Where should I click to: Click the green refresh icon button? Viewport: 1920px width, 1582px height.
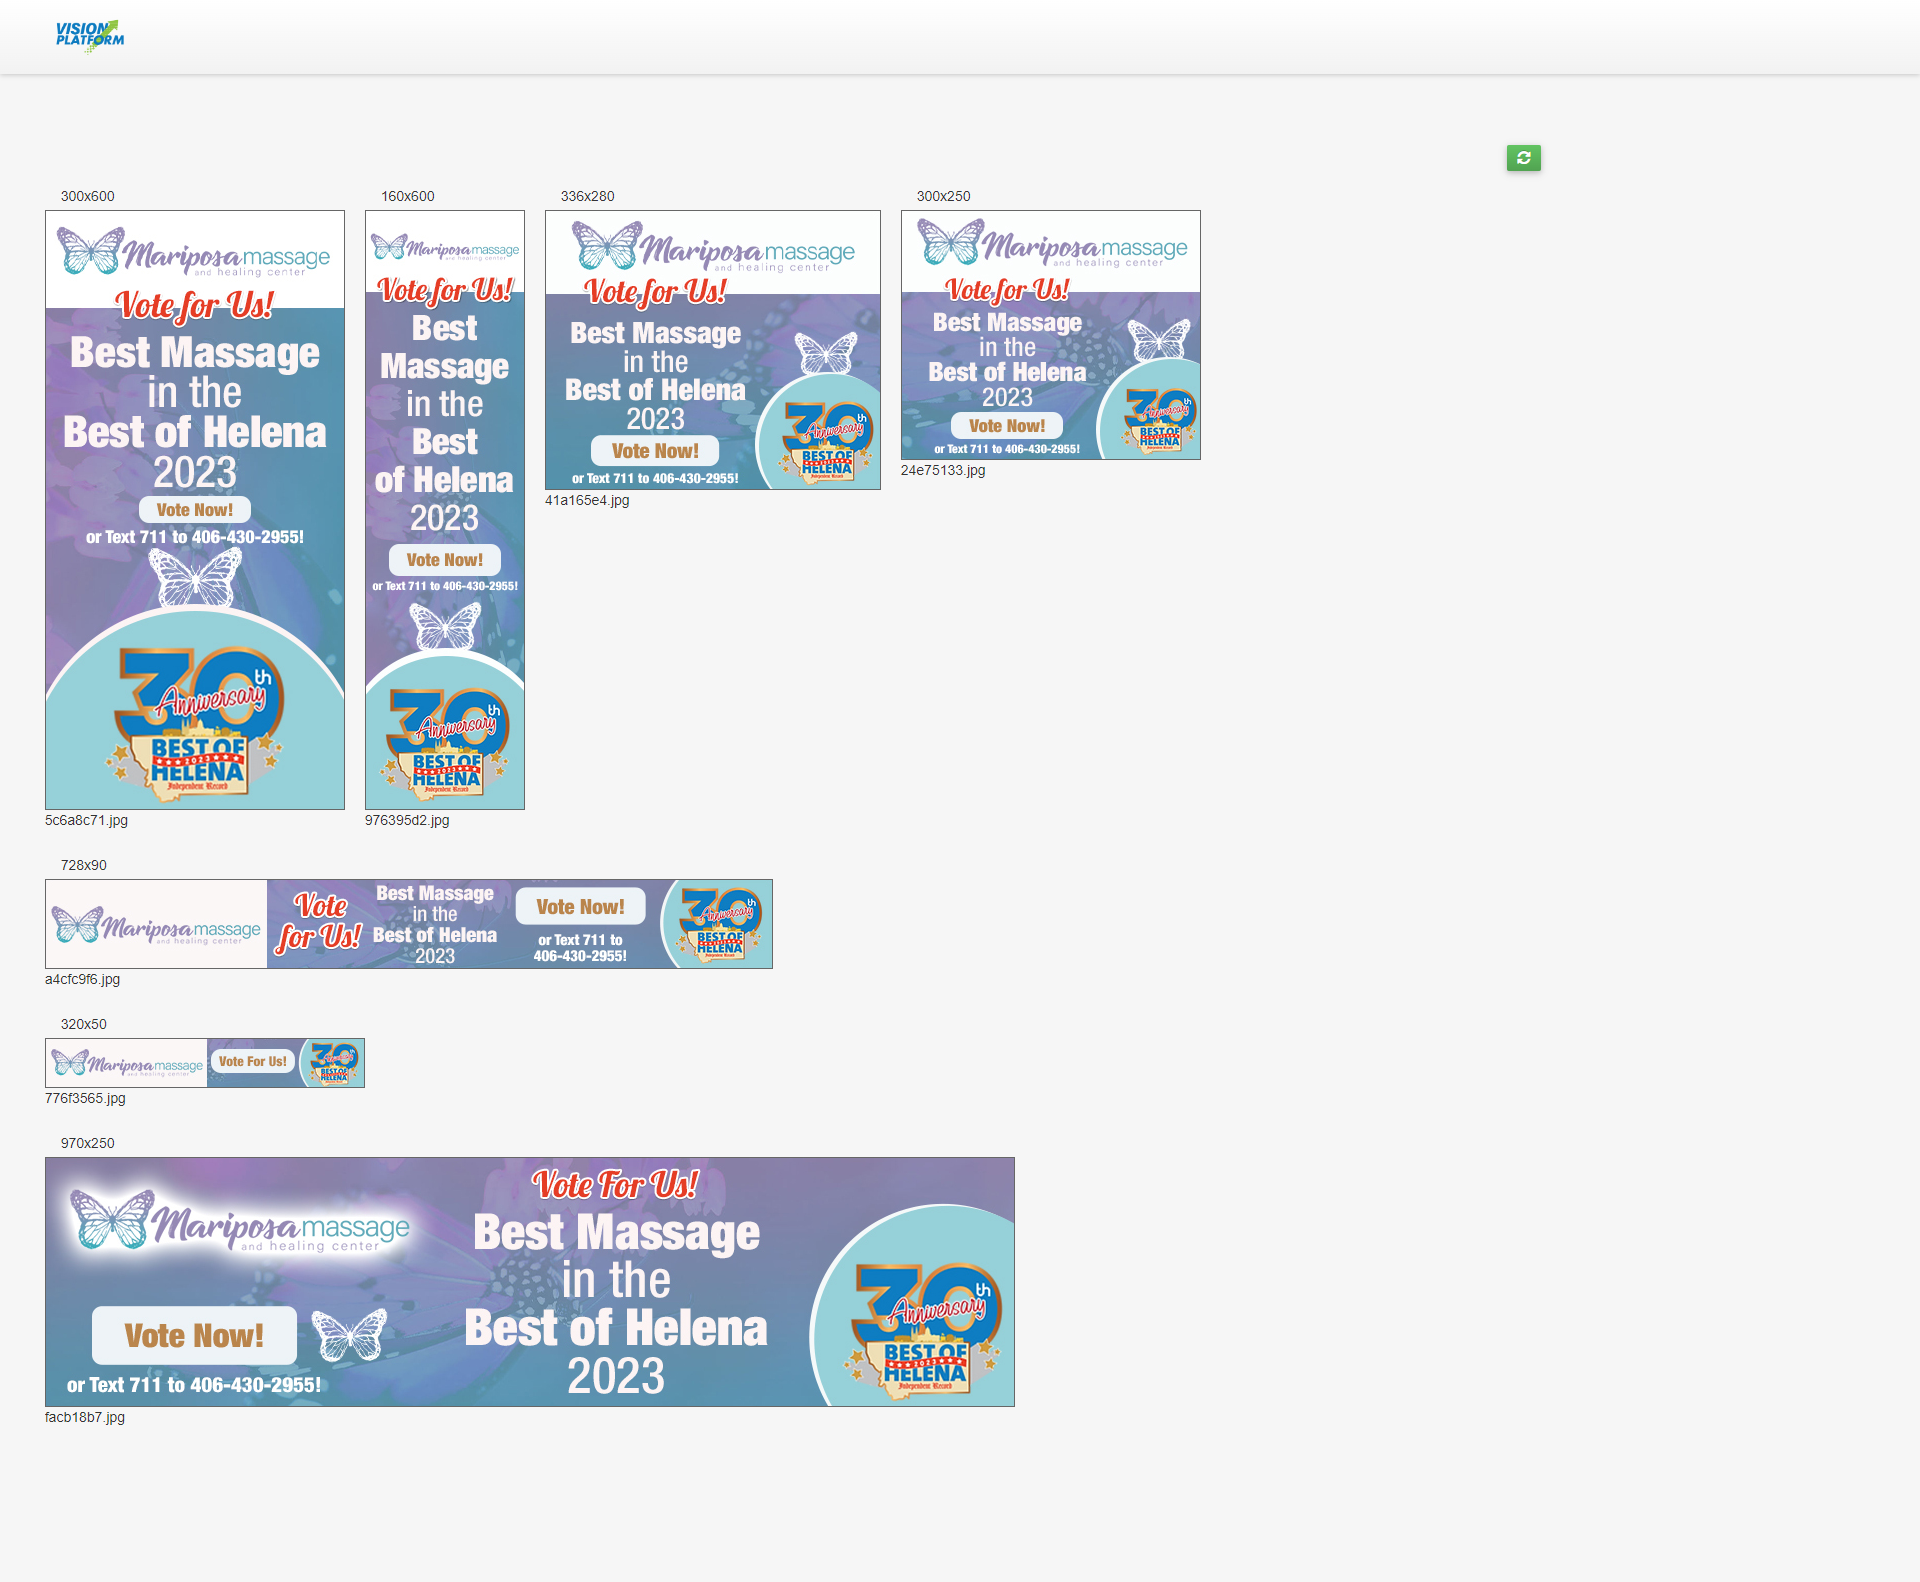[1523, 158]
